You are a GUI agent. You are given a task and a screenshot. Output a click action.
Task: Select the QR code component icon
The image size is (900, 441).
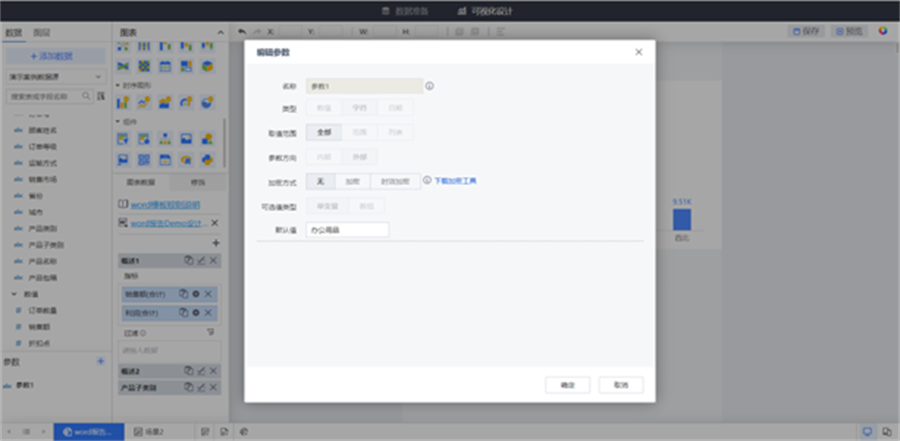[x=144, y=160]
